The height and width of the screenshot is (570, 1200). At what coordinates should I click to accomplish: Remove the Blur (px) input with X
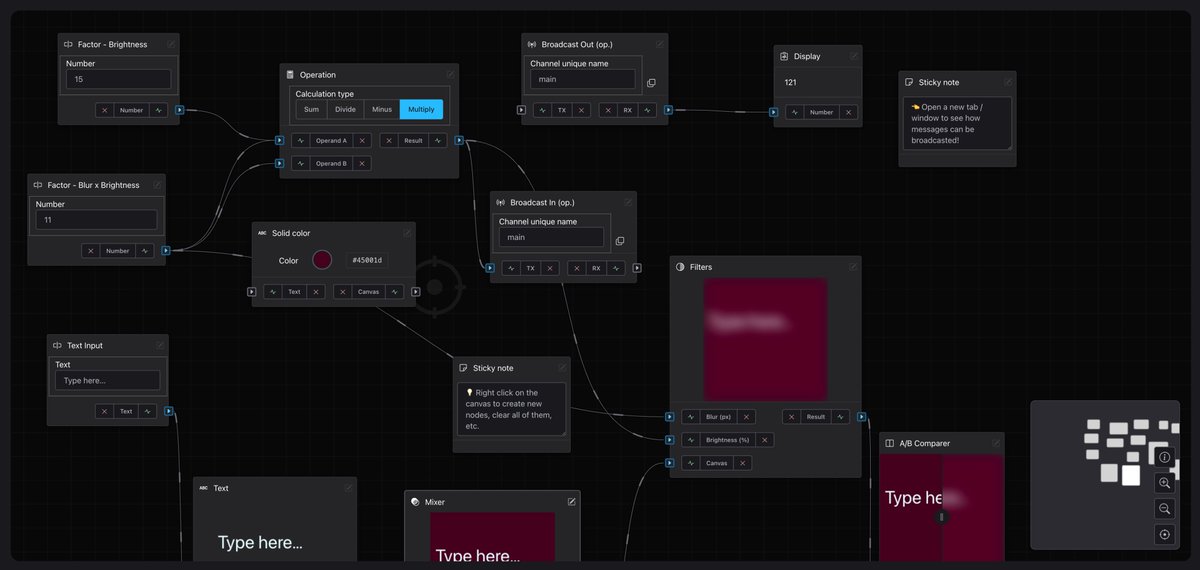[747, 417]
